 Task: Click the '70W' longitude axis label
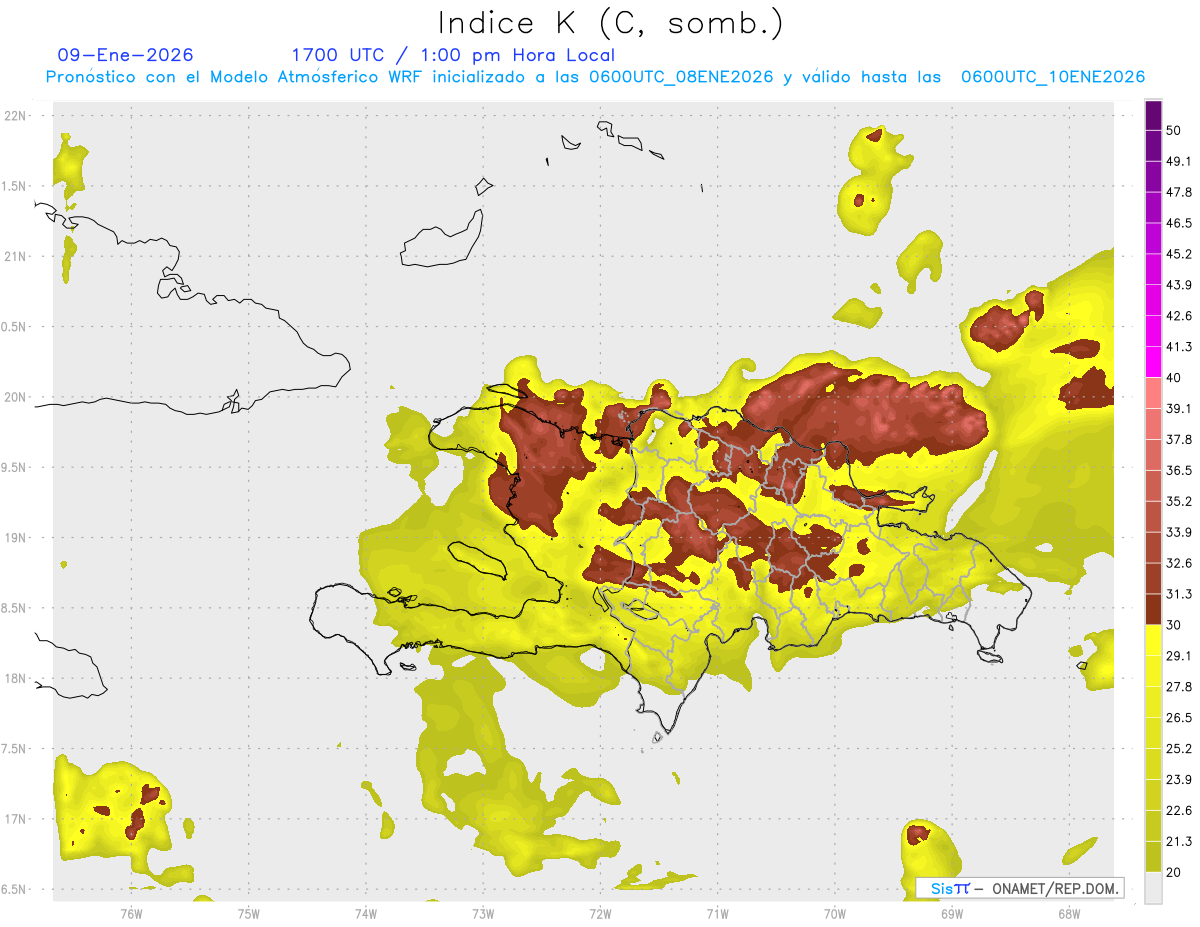(835, 915)
